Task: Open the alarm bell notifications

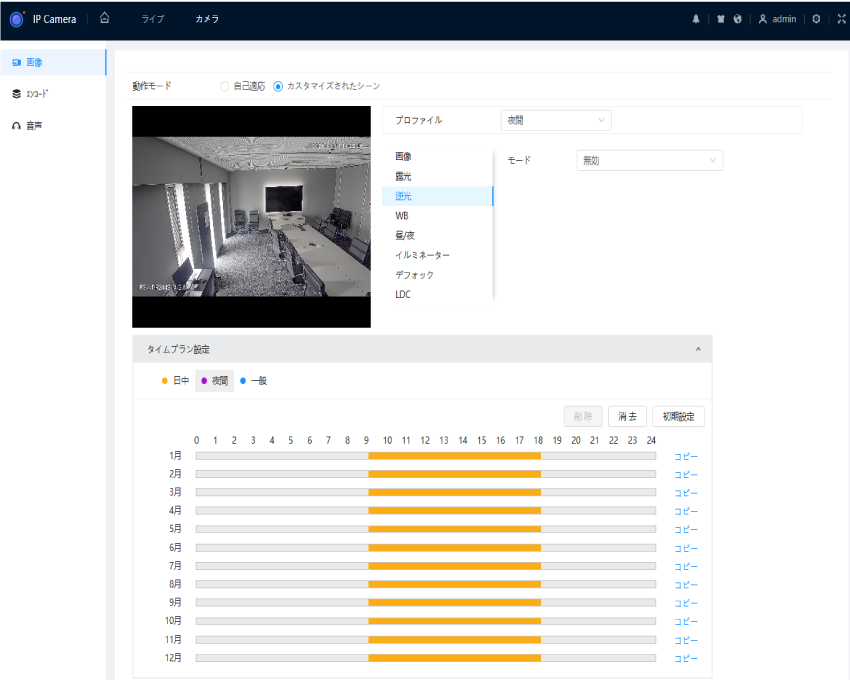Action: click(696, 19)
